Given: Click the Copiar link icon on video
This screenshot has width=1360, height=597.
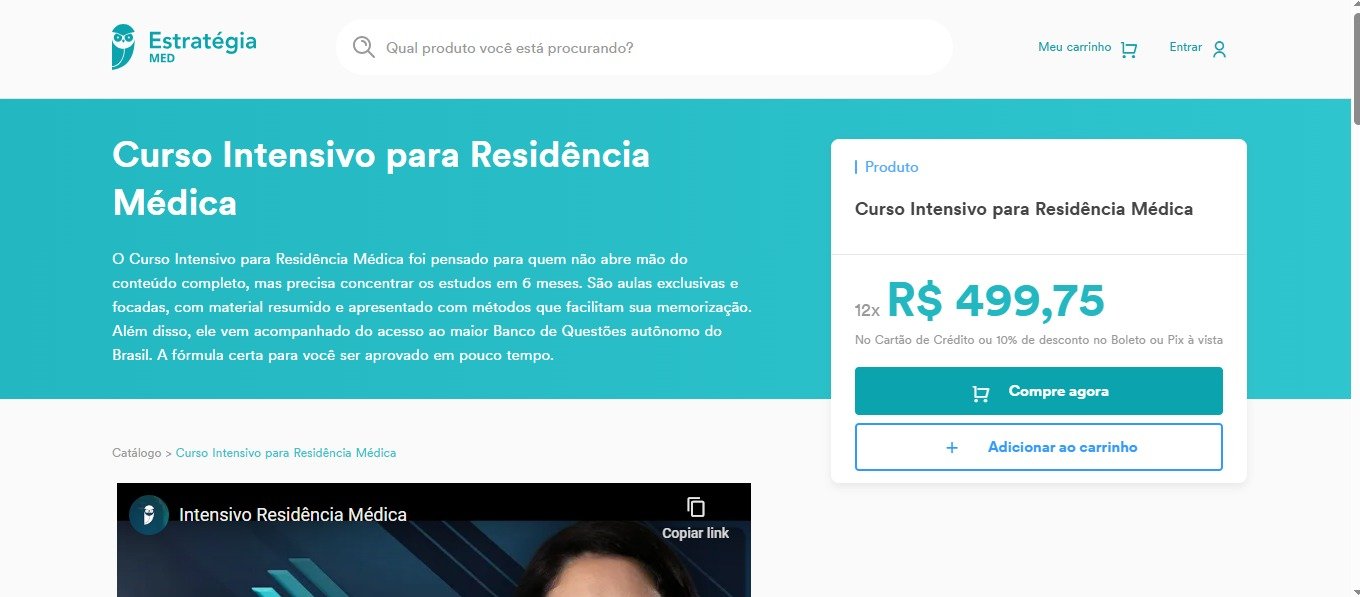Looking at the screenshot, I should [x=696, y=507].
